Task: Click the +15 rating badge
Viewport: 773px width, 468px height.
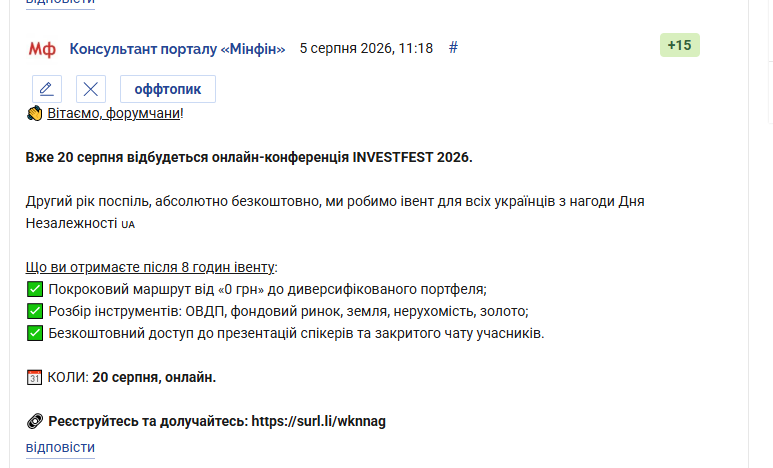Action: click(679, 45)
